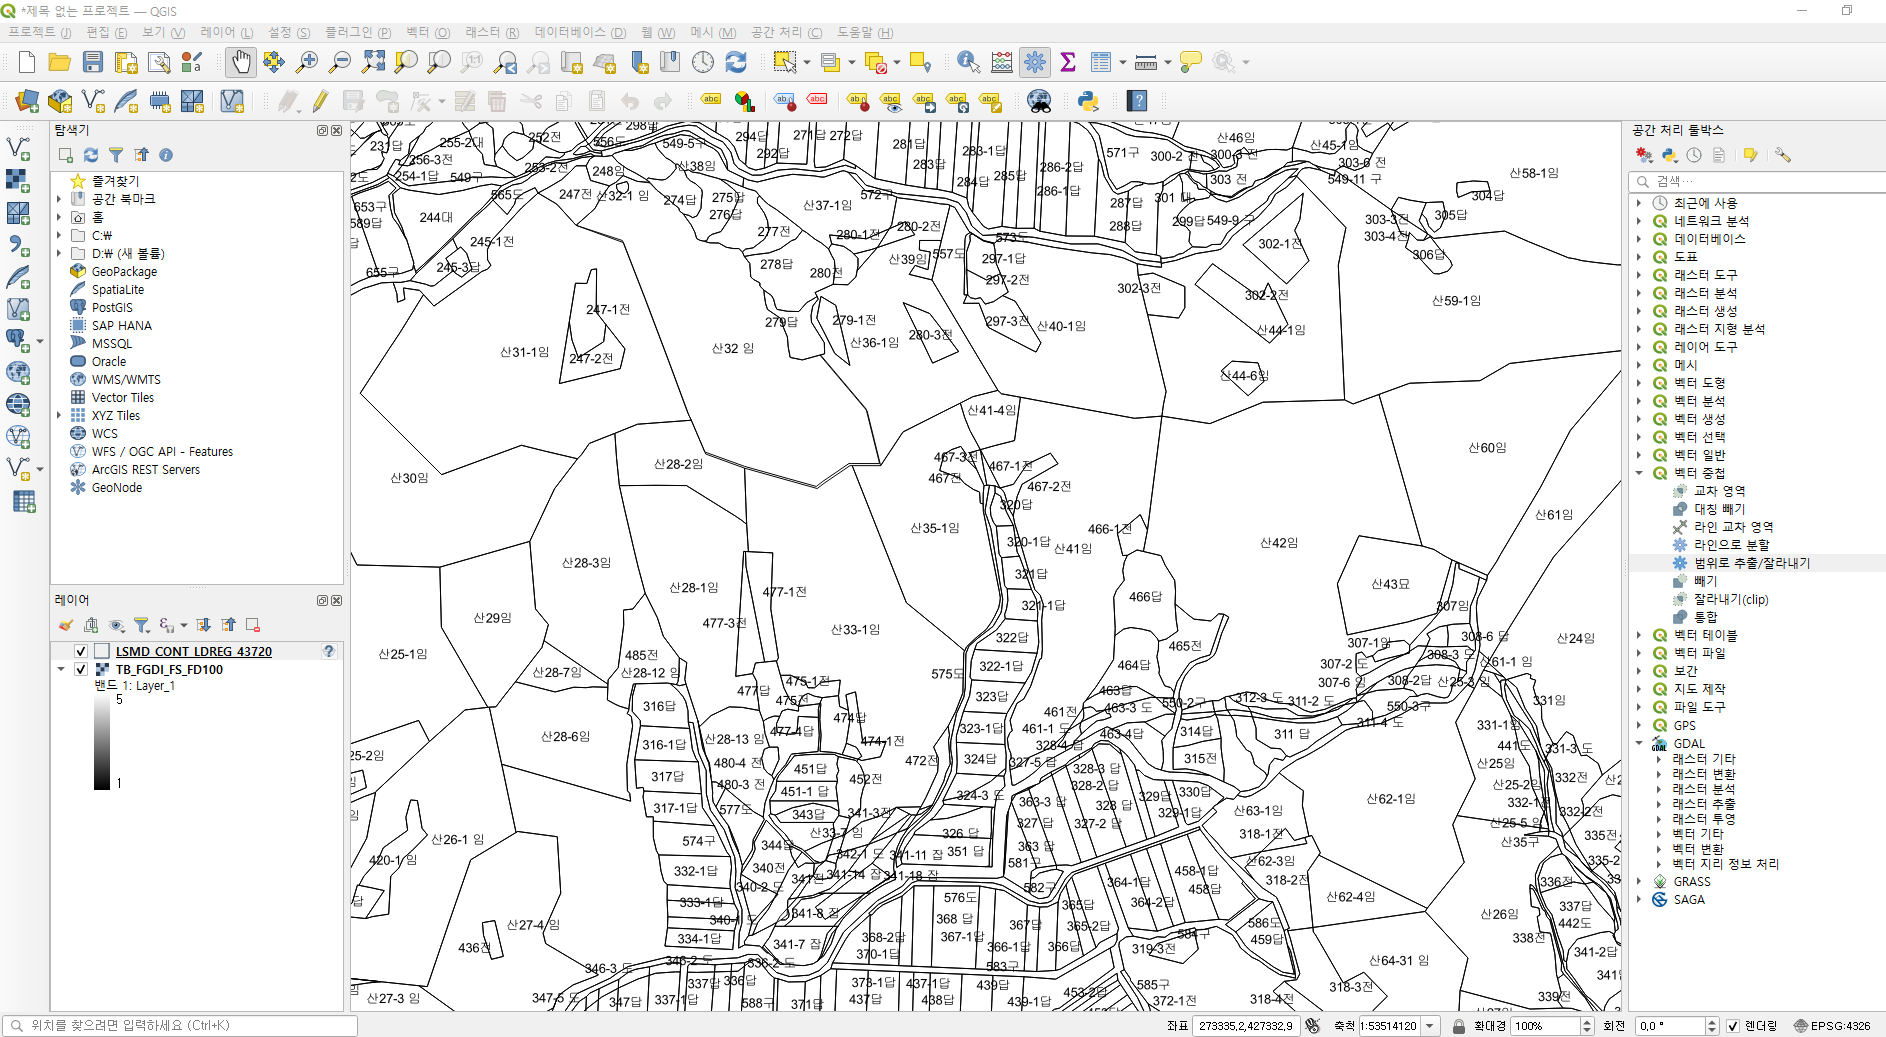The height and width of the screenshot is (1037, 1886).
Task: Collapse the 벡터 중첩 group
Action: coord(1639,473)
